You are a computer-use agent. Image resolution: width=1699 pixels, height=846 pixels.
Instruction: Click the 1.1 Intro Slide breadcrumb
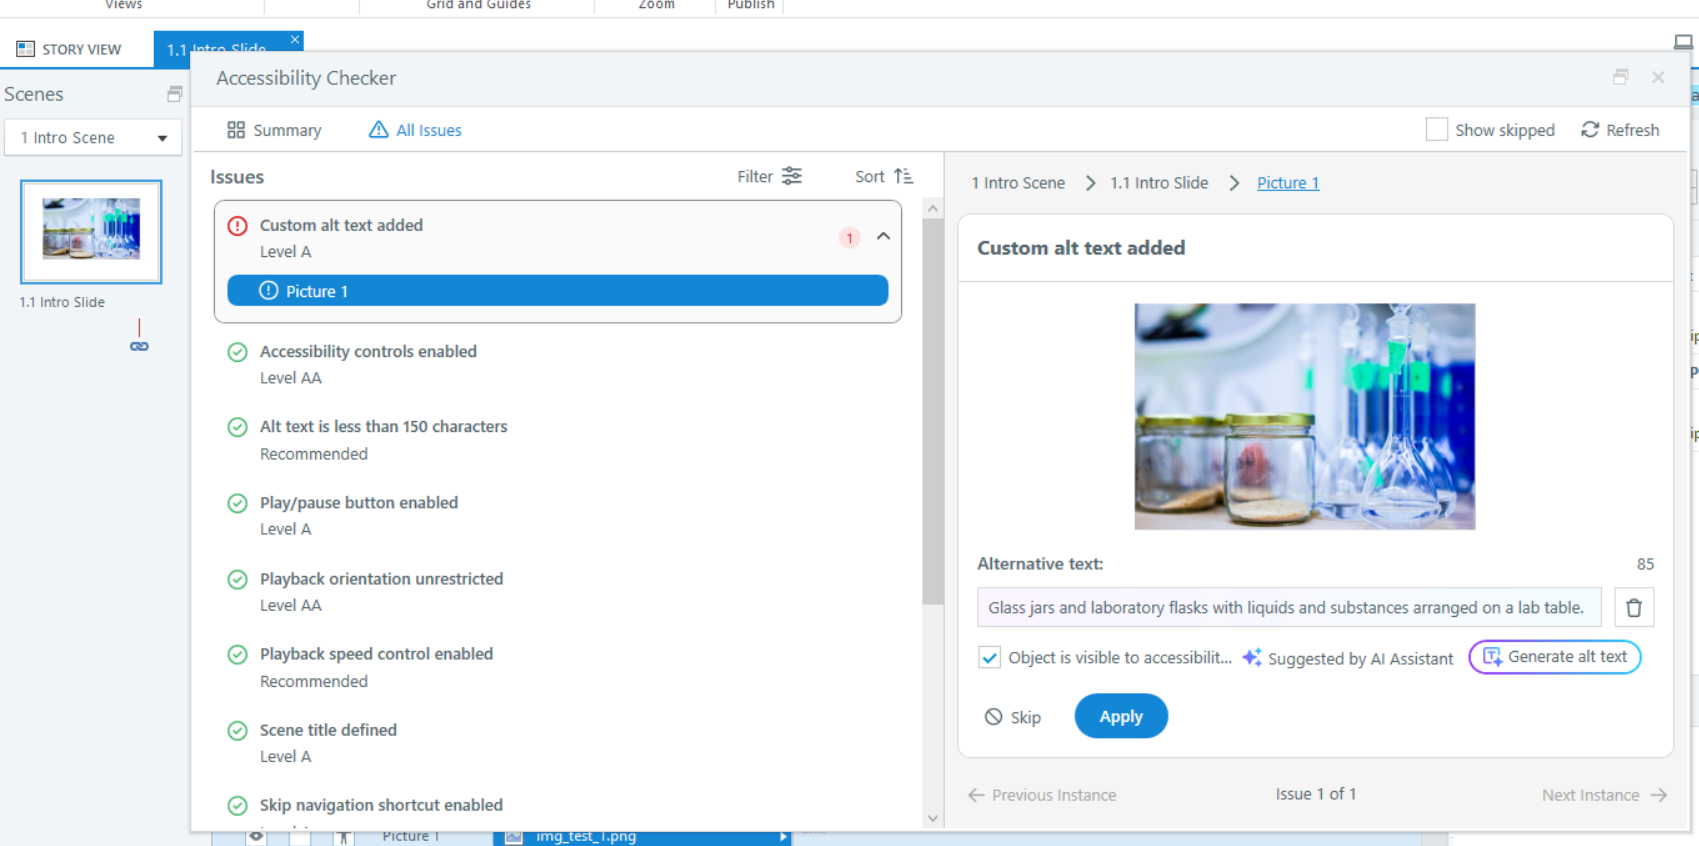pos(1159,183)
